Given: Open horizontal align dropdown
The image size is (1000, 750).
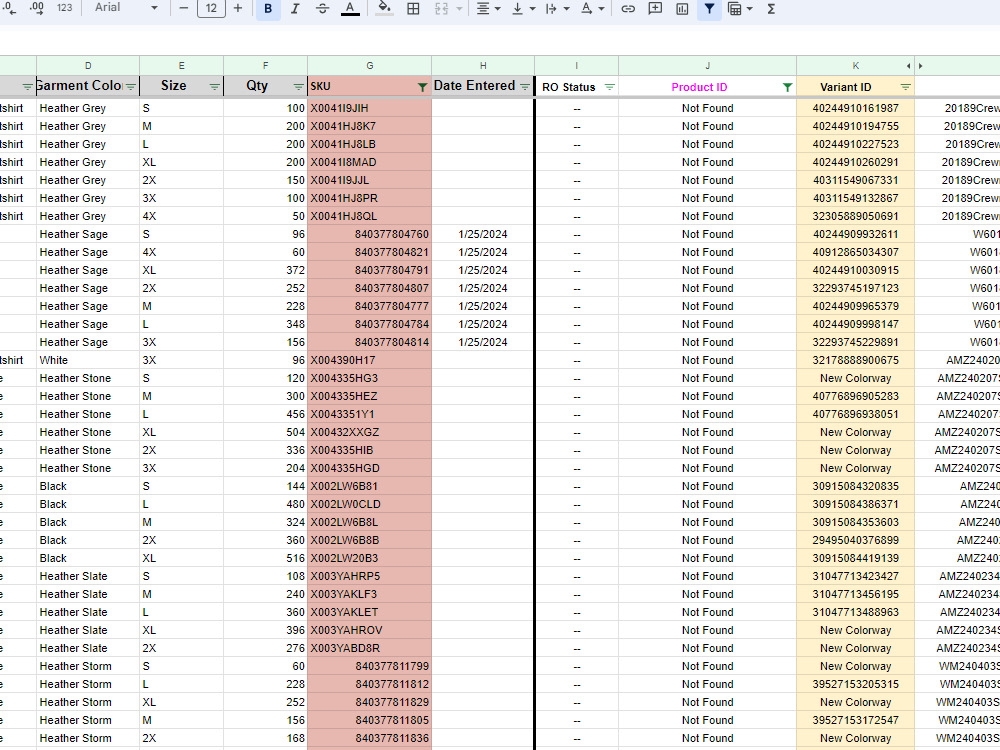Looking at the screenshot, I should coord(489,9).
